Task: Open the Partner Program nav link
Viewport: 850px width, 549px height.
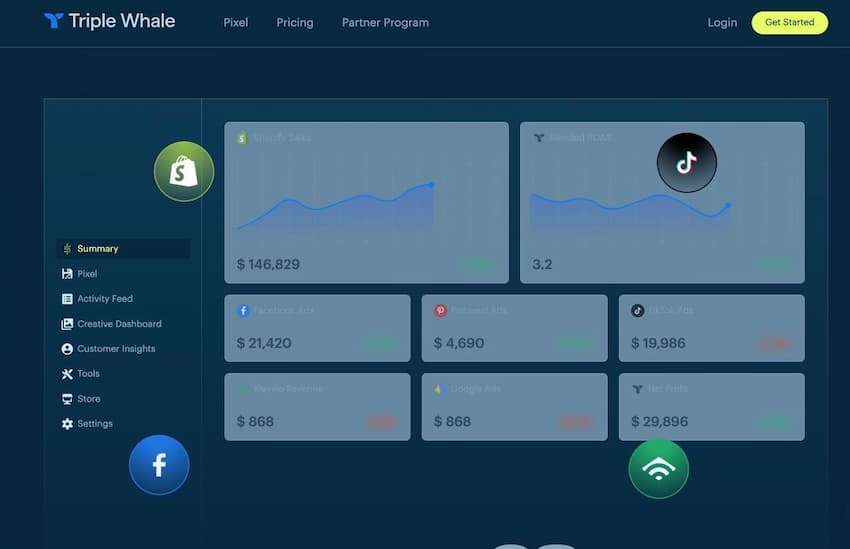Action: [x=385, y=22]
